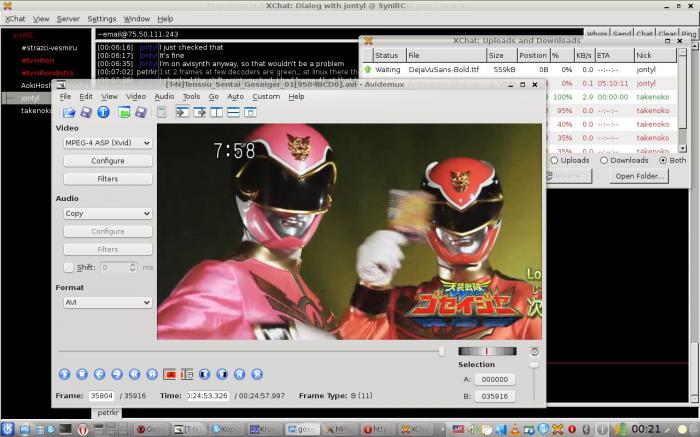This screenshot has width=700, height=437.
Task: Open the terminal icon in the taskbar
Action: click(x=66, y=429)
